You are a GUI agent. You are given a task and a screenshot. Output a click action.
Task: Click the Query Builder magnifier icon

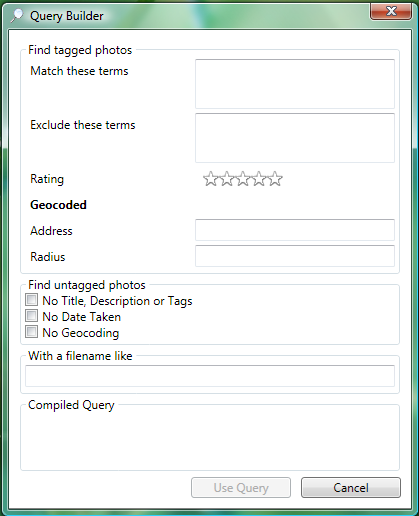(x=17, y=16)
